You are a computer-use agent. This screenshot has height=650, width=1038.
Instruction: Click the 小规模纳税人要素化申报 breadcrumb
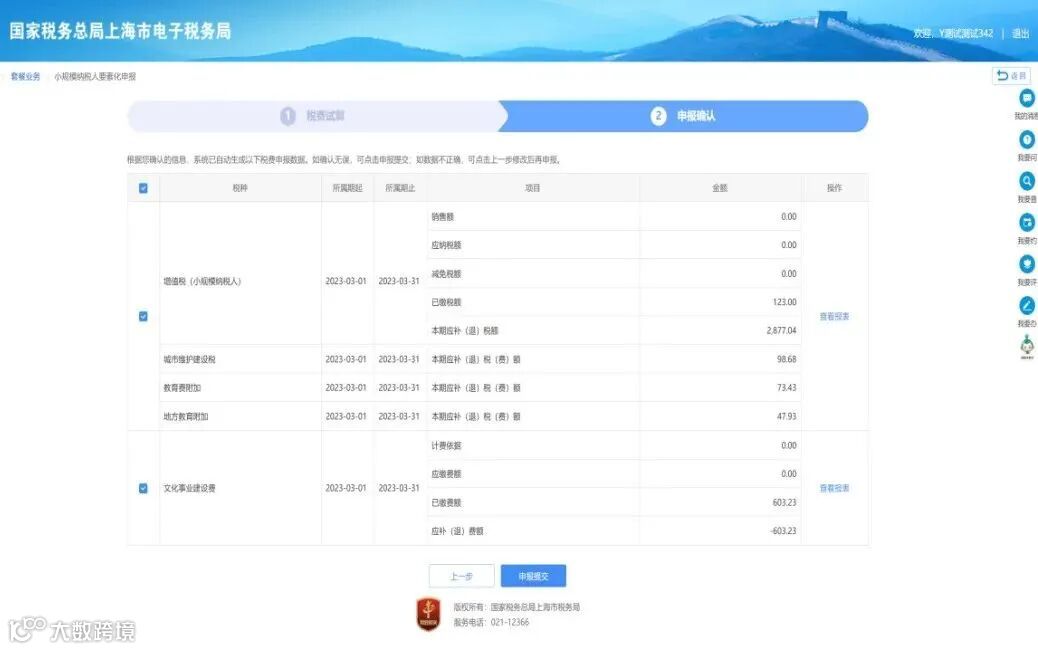point(95,77)
